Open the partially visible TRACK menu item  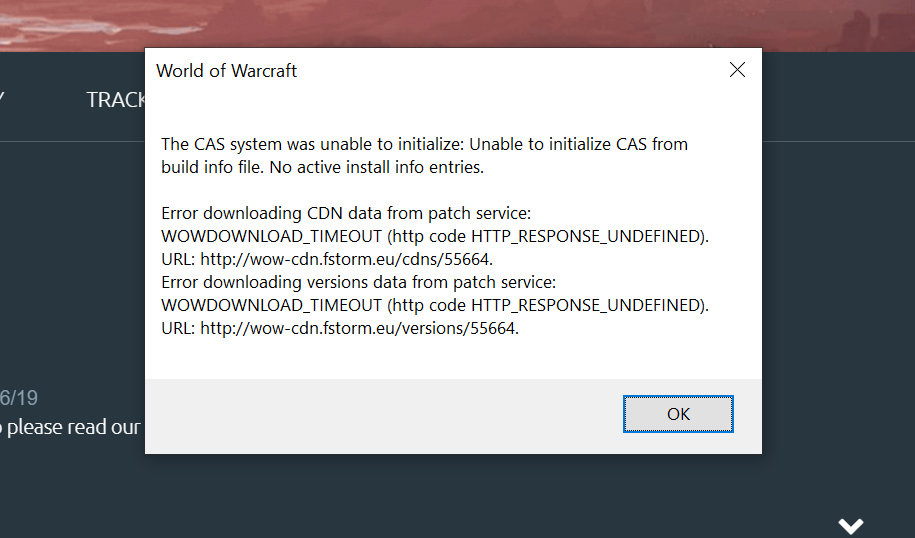[116, 100]
